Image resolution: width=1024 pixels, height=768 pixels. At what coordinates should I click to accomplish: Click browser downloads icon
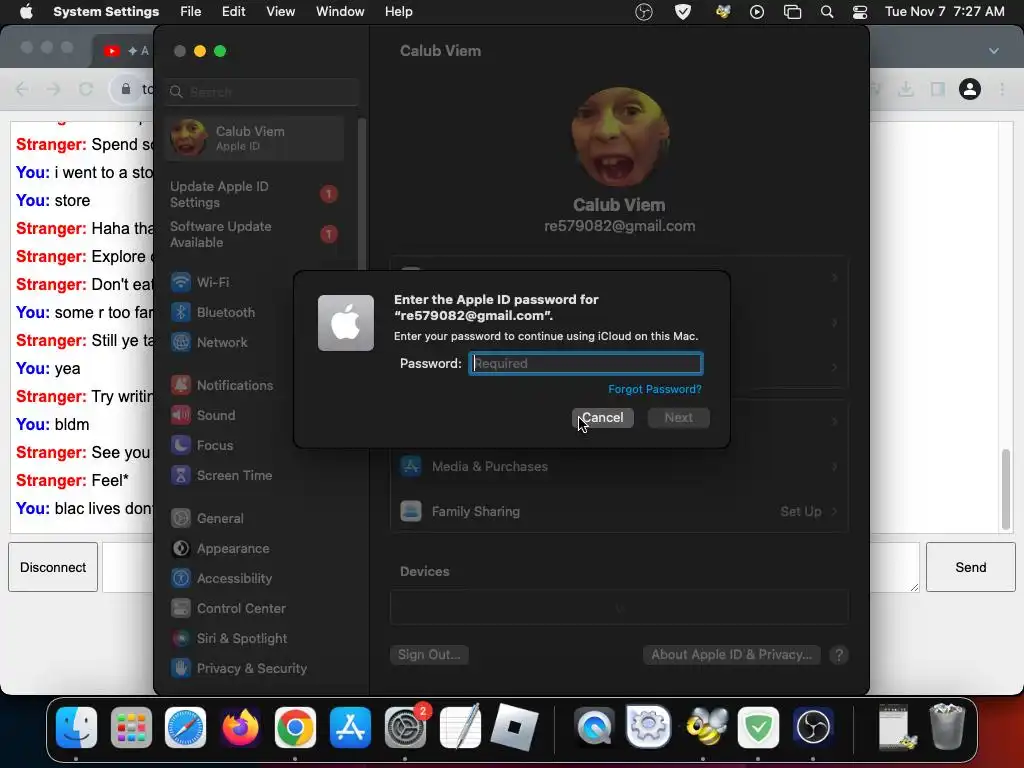[x=905, y=89]
